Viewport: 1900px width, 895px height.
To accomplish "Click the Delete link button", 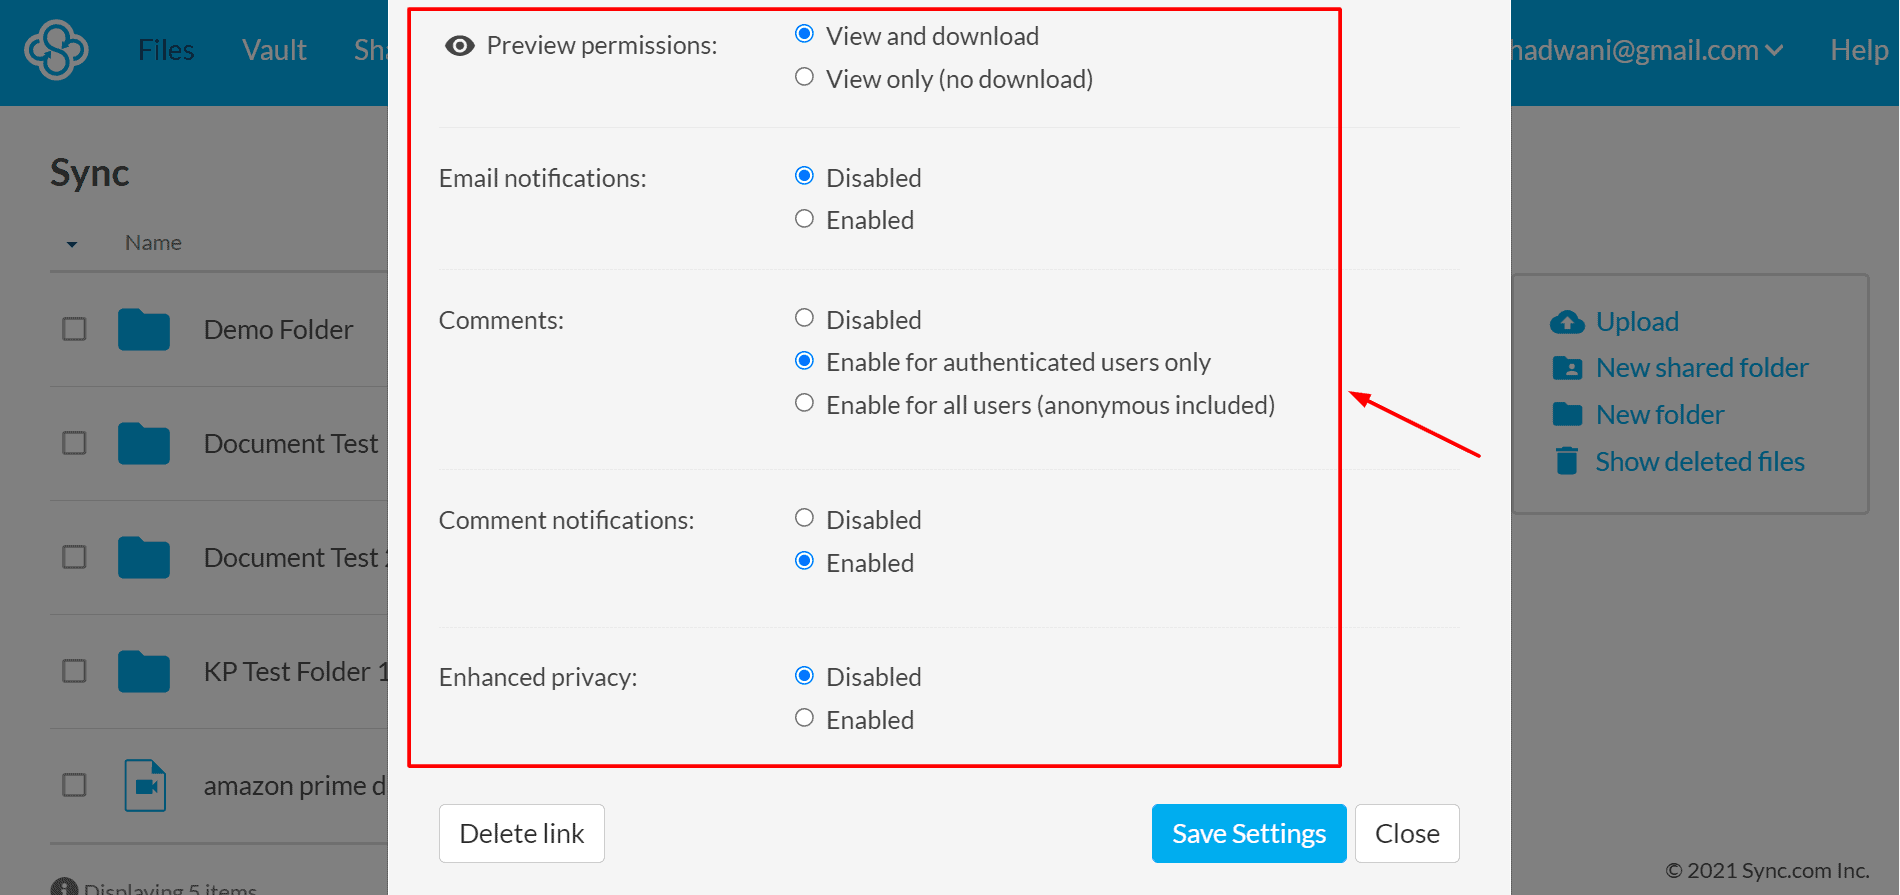I will (521, 833).
